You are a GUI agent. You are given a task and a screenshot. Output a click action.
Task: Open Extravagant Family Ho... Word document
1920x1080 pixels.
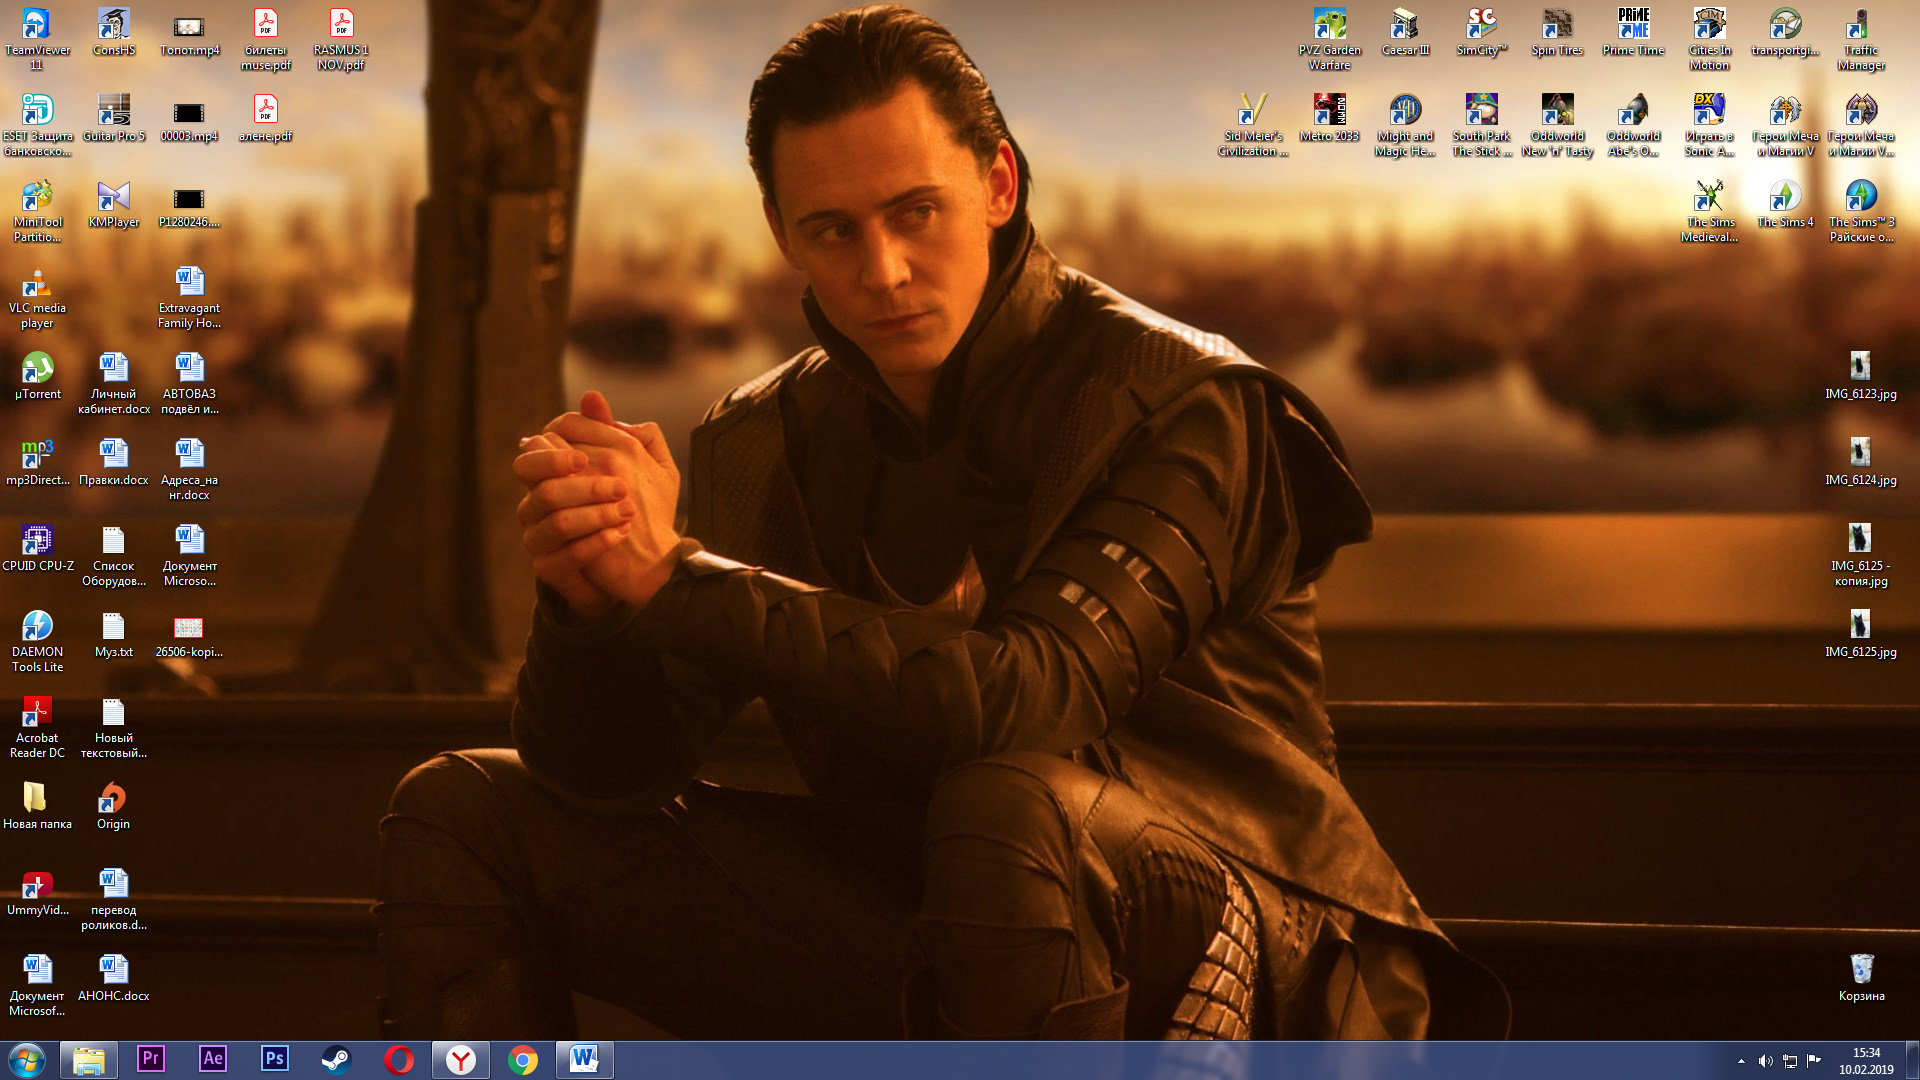(189, 297)
